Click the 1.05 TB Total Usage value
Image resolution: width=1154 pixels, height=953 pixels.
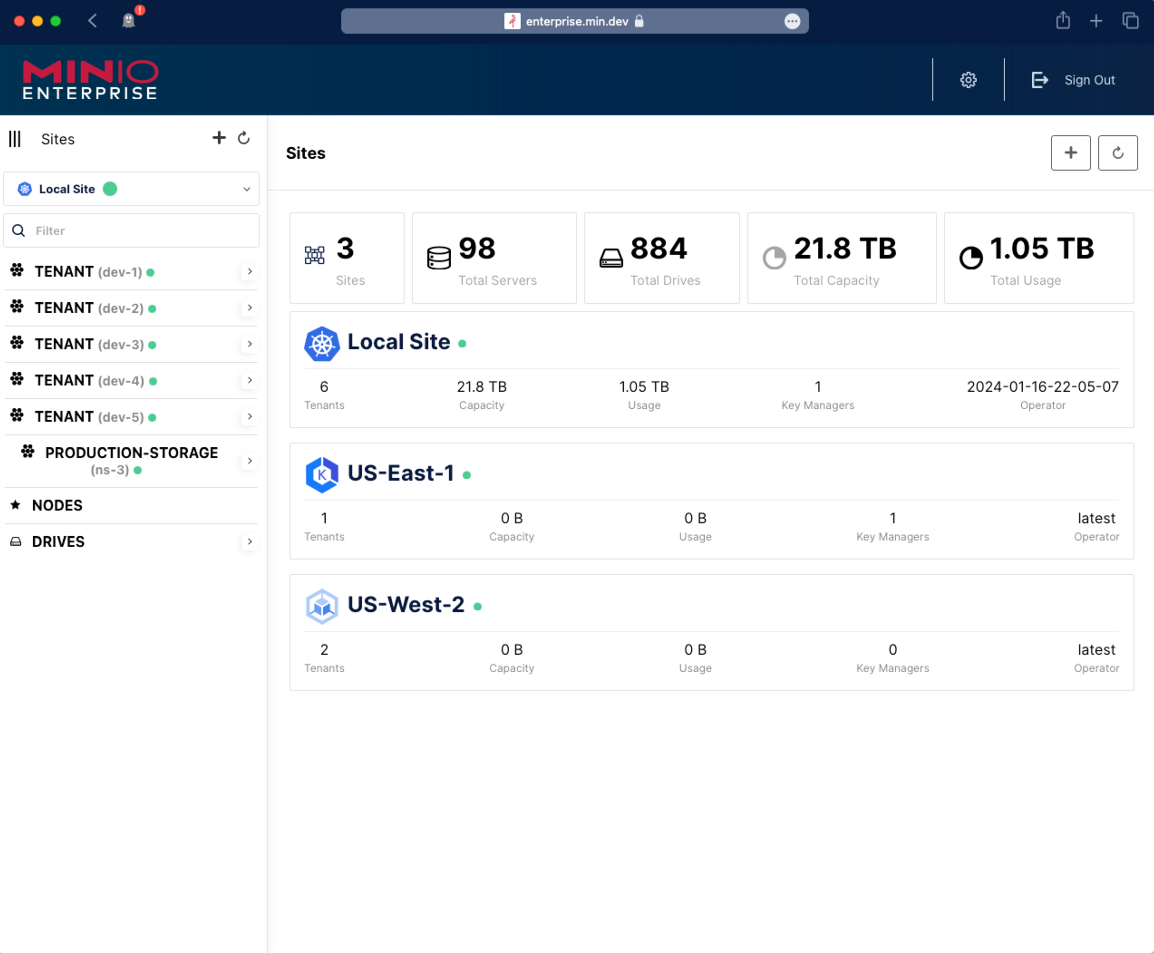pyautogui.click(x=1041, y=249)
